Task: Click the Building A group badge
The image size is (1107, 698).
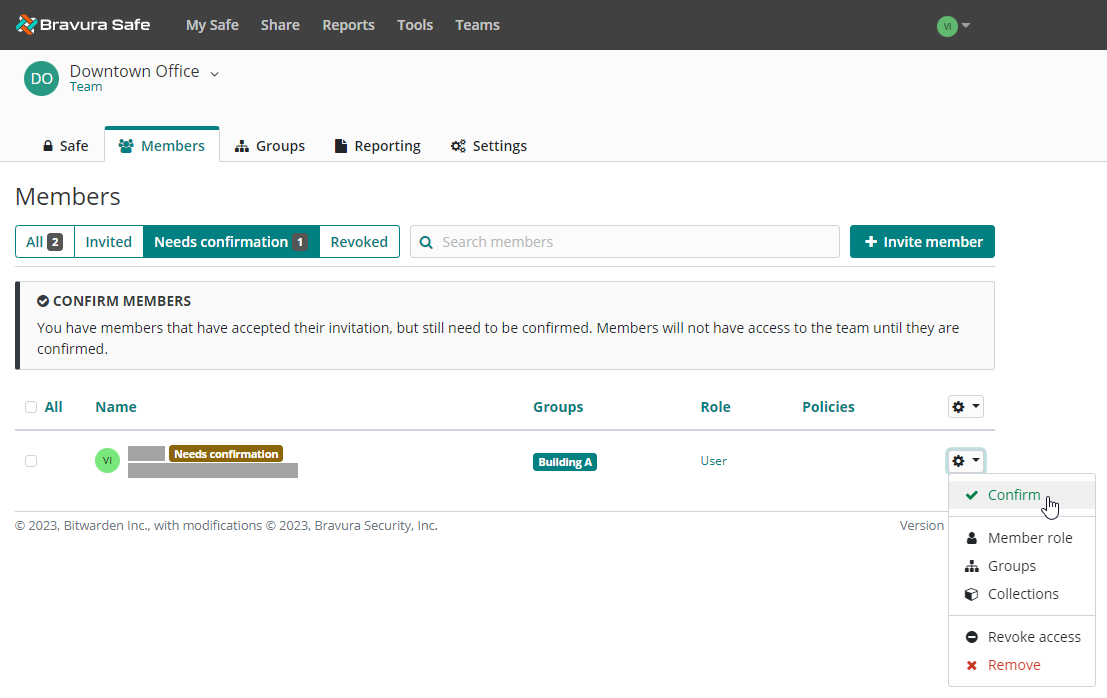Action: 565,462
